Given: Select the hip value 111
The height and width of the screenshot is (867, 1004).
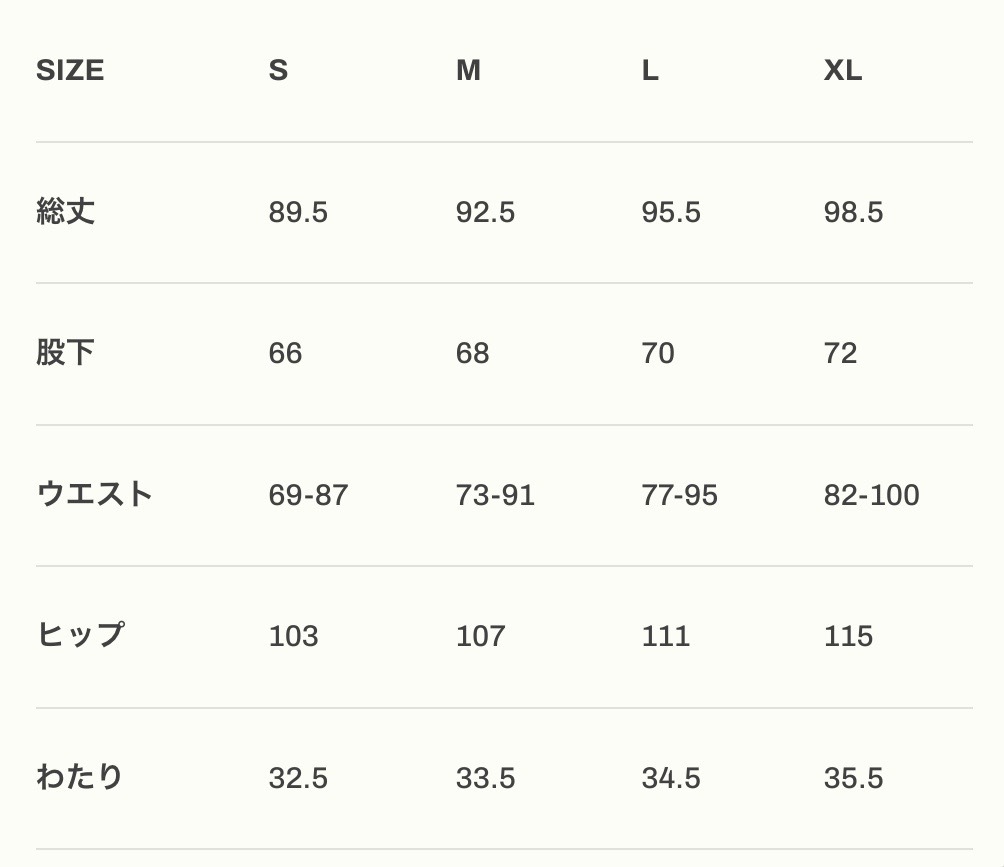Looking at the screenshot, I should coord(665,637).
